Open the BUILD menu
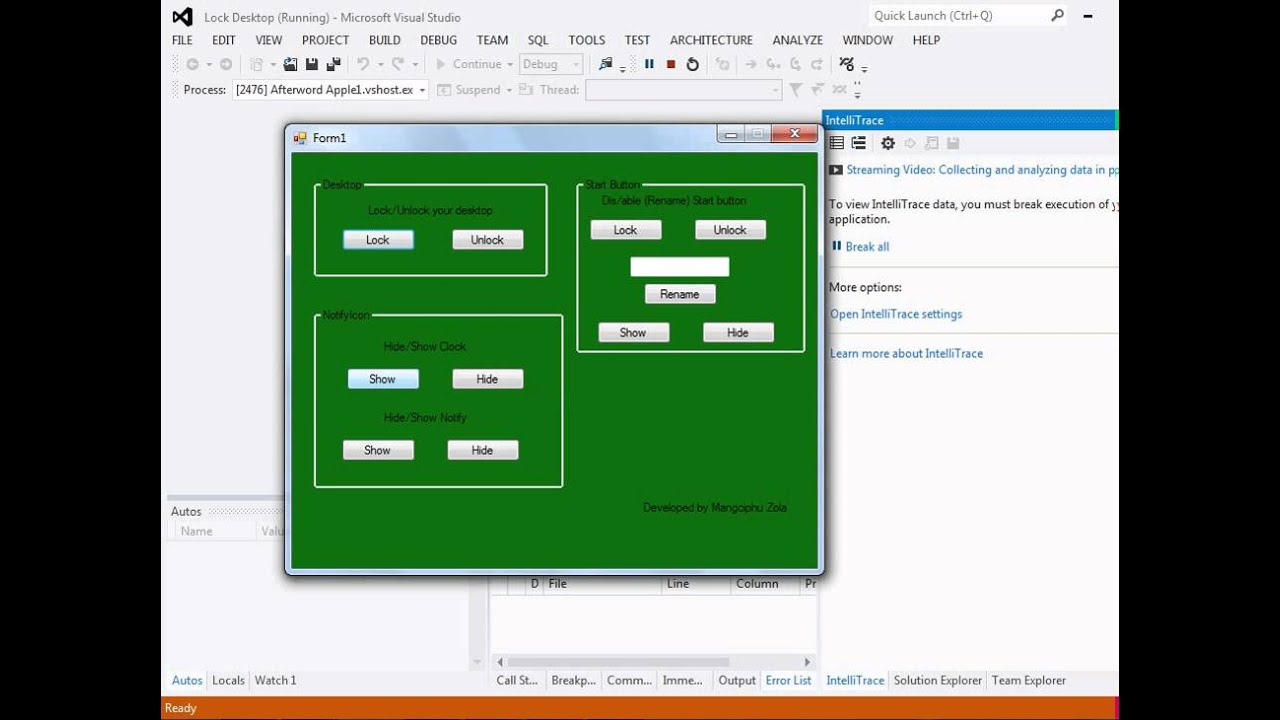 pyautogui.click(x=384, y=40)
